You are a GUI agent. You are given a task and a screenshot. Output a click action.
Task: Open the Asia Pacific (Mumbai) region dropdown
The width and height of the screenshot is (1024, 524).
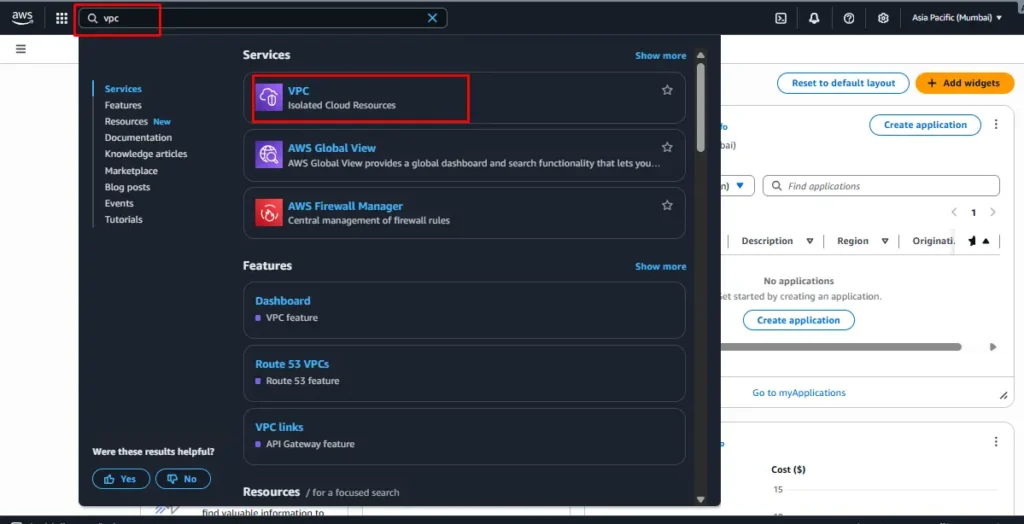pyautogui.click(x=957, y=18)
